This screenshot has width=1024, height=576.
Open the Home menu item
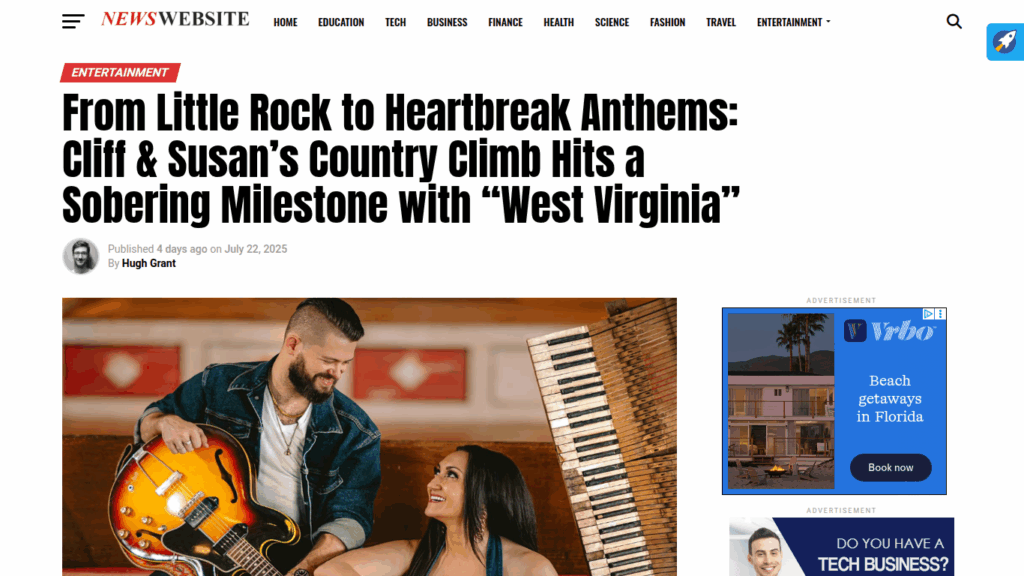285,22
